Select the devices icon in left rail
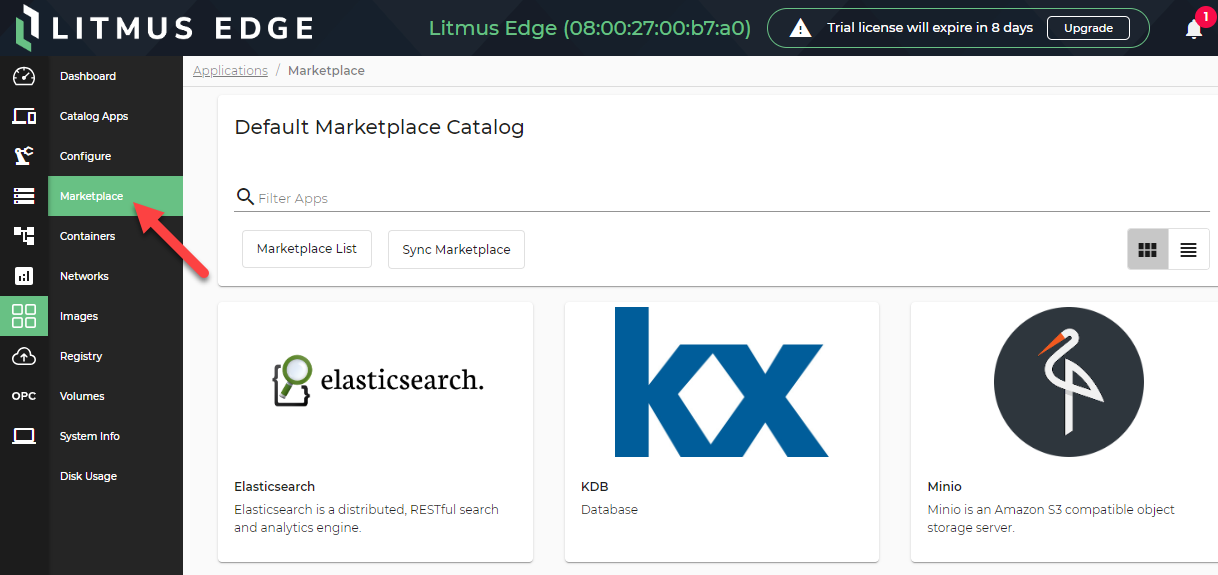This screenshot has height=575, width=1218. (24, 116)
